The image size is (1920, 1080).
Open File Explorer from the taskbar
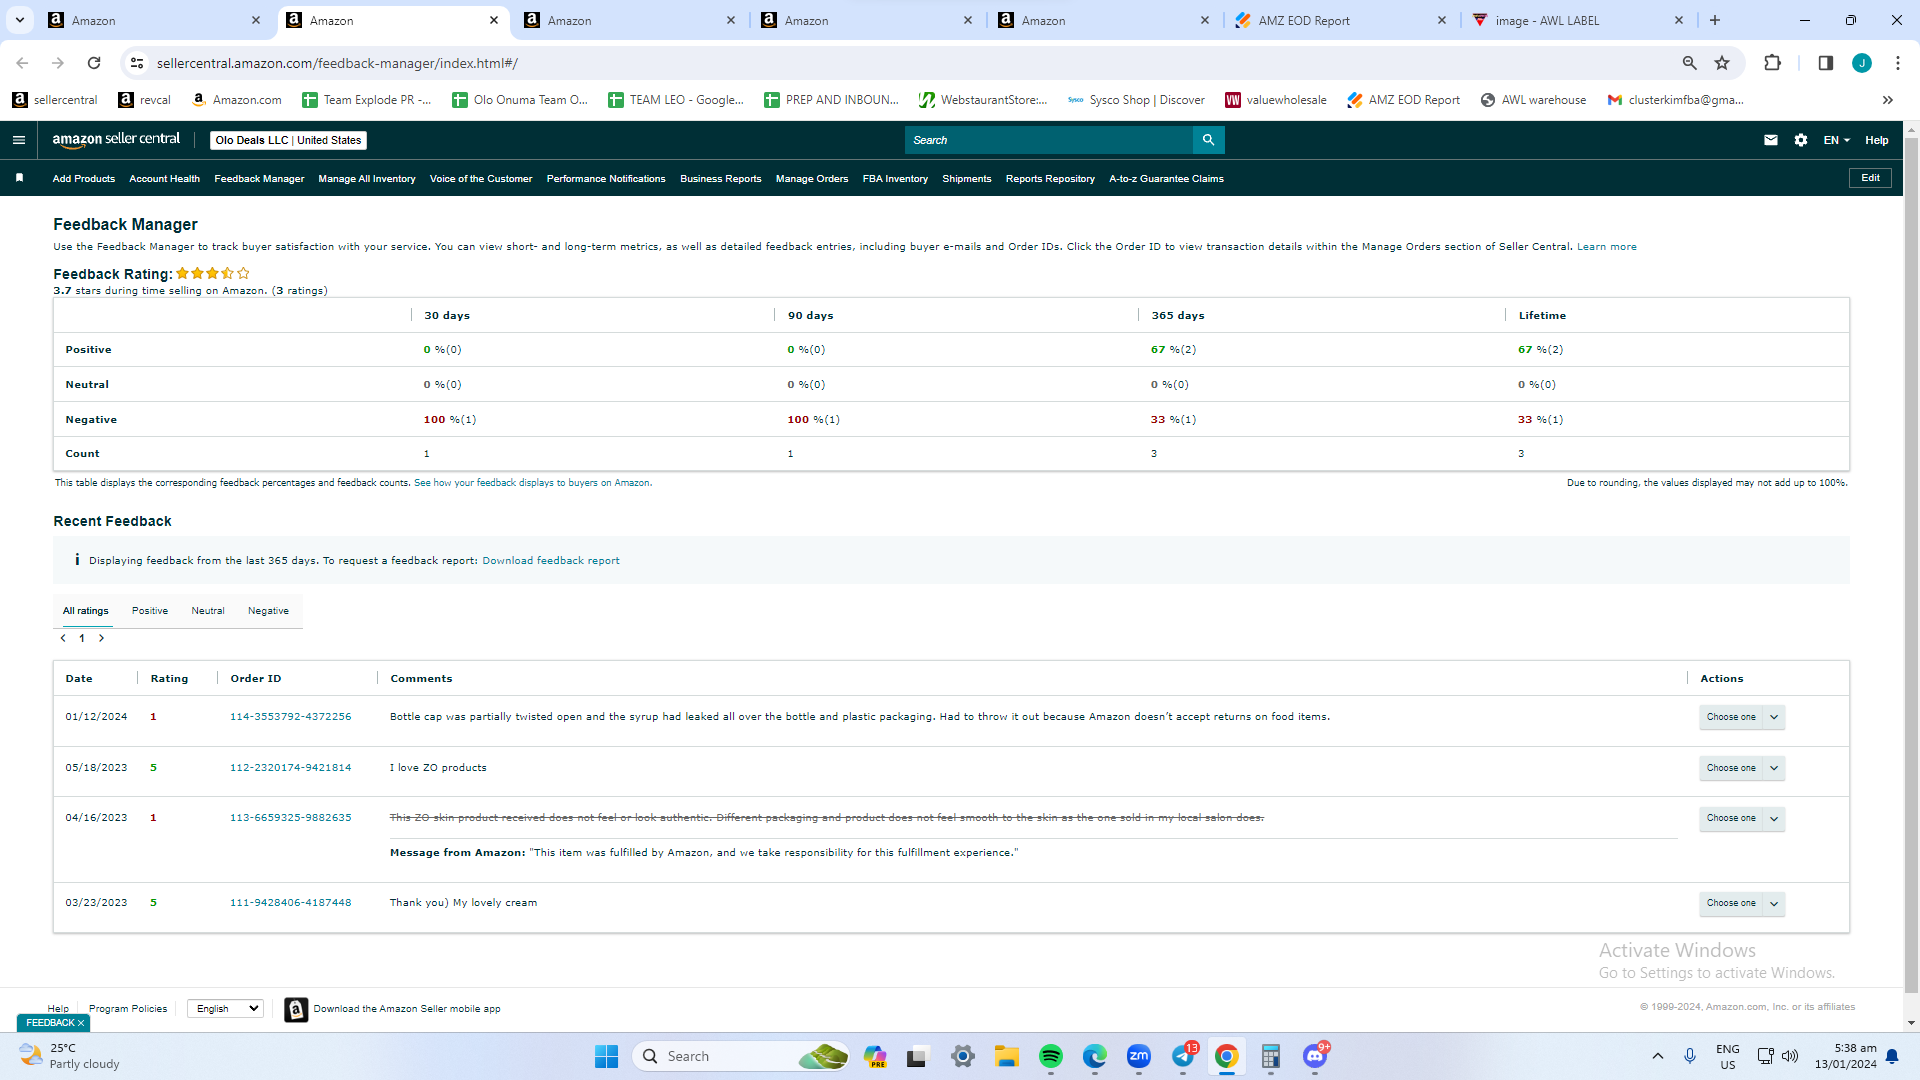(x=1006, y=1056)
